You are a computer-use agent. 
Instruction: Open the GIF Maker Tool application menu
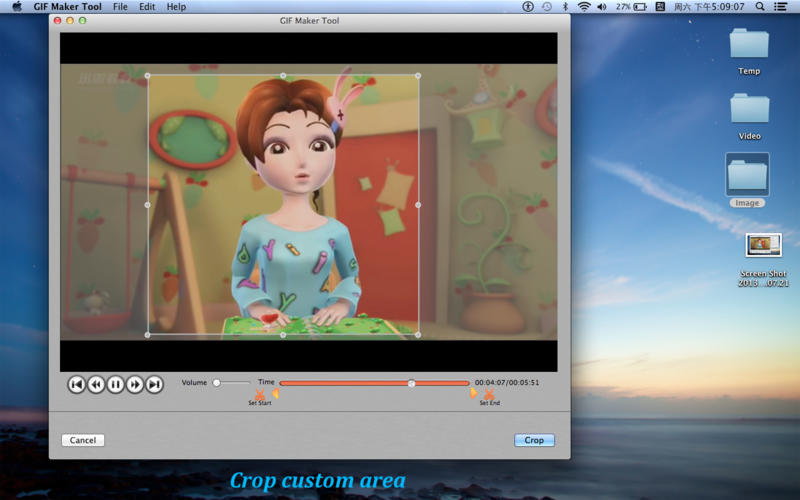click(x=67, y=7)
